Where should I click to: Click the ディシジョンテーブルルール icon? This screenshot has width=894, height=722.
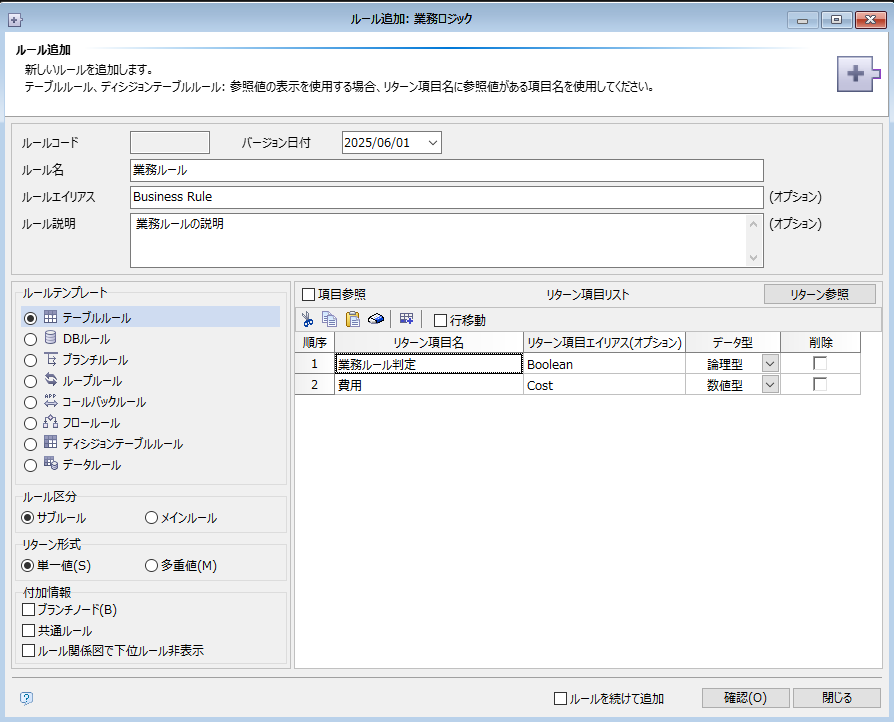51,442
